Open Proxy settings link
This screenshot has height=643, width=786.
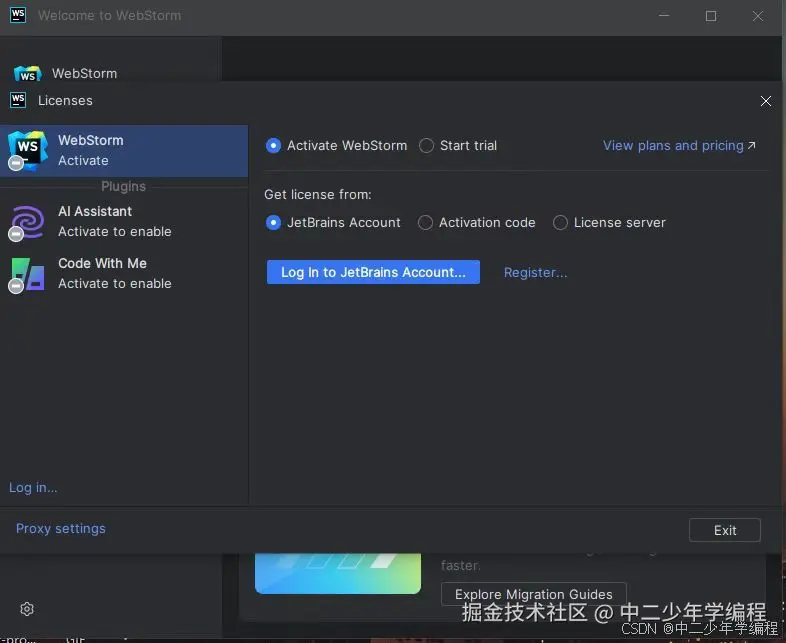point(61,529)
